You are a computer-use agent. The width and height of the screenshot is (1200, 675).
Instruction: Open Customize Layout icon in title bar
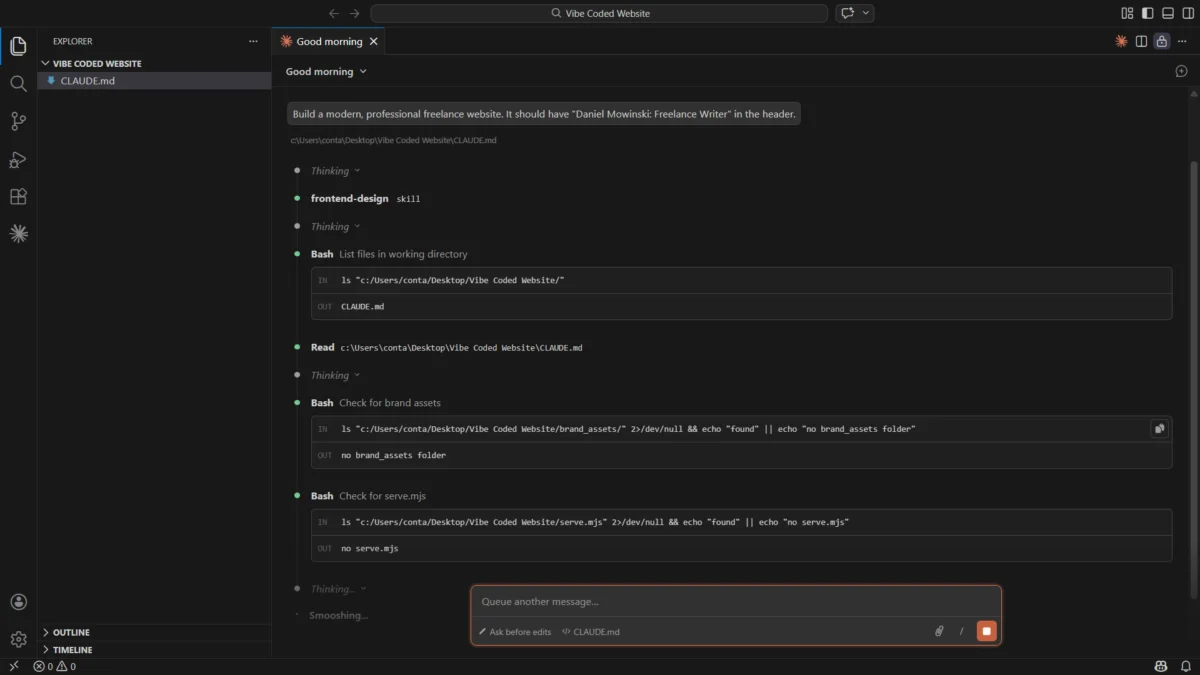click(1127, 13)
